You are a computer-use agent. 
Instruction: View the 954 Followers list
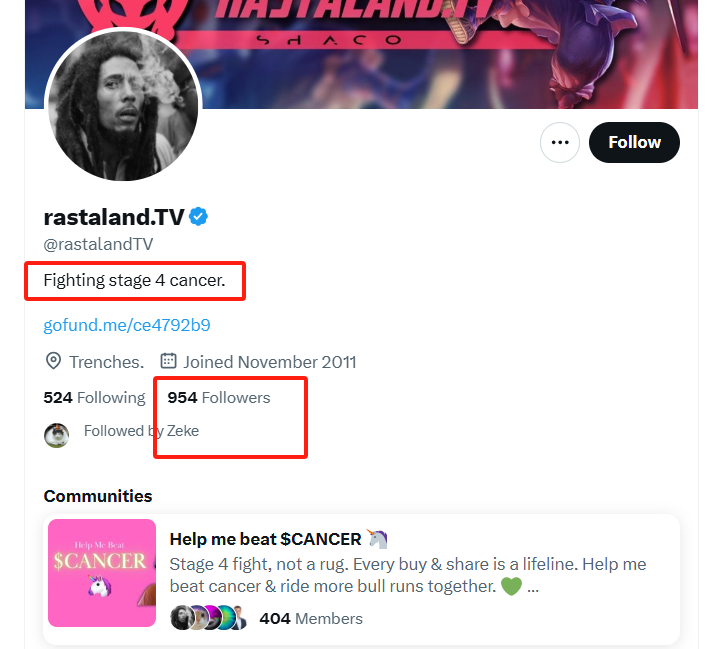[219, 398]
